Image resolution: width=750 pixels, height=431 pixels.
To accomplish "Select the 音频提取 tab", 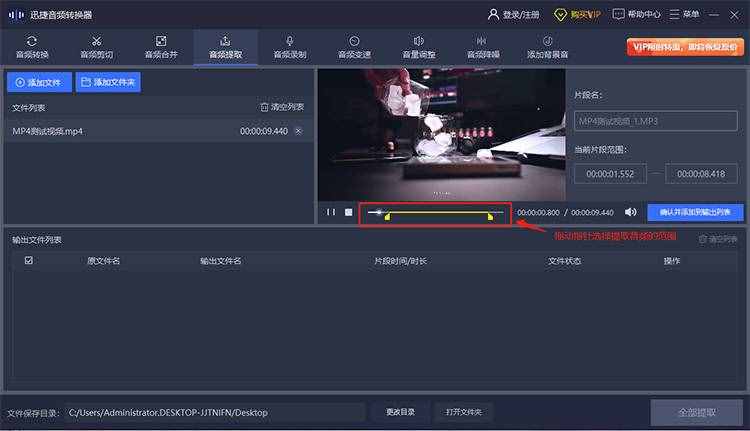I will 226,47.
